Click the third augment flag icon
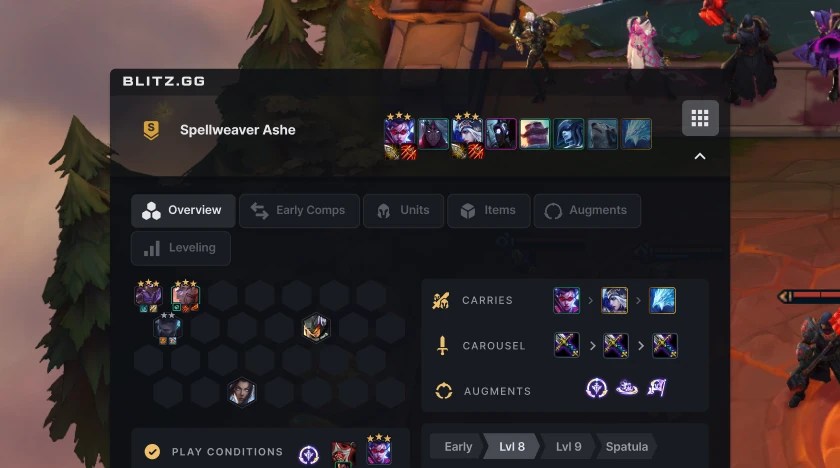This screenshot has width=840, height=468. click(x=657, y=387)
